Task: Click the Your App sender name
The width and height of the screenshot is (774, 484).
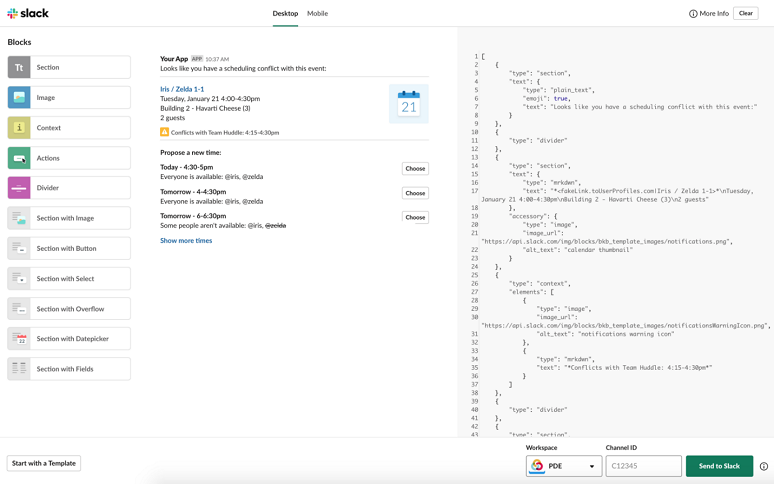Action: pos(174,59)
